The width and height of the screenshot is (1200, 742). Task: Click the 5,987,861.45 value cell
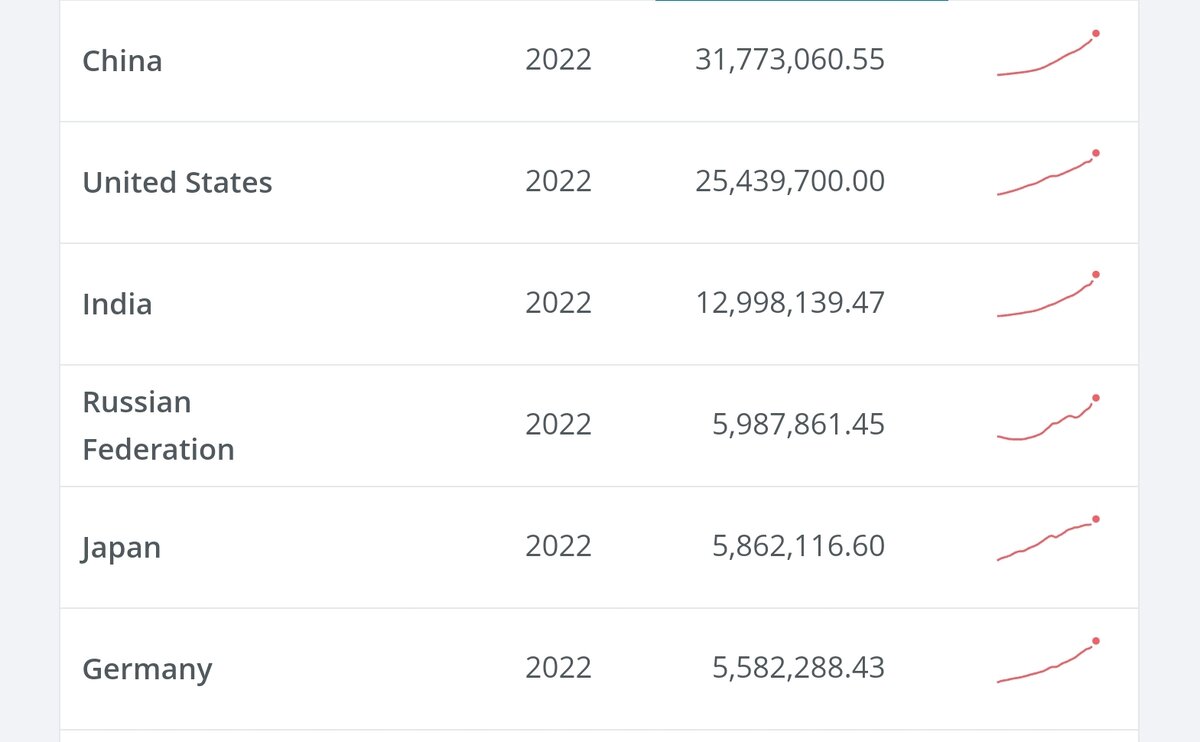(798, 425)
